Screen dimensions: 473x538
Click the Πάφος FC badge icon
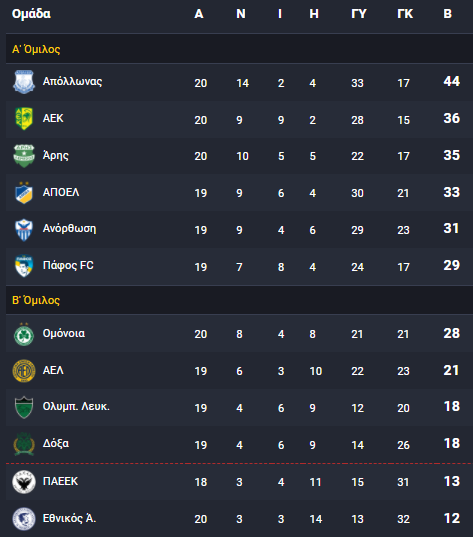pyautogui.click(x=24, y=266)
